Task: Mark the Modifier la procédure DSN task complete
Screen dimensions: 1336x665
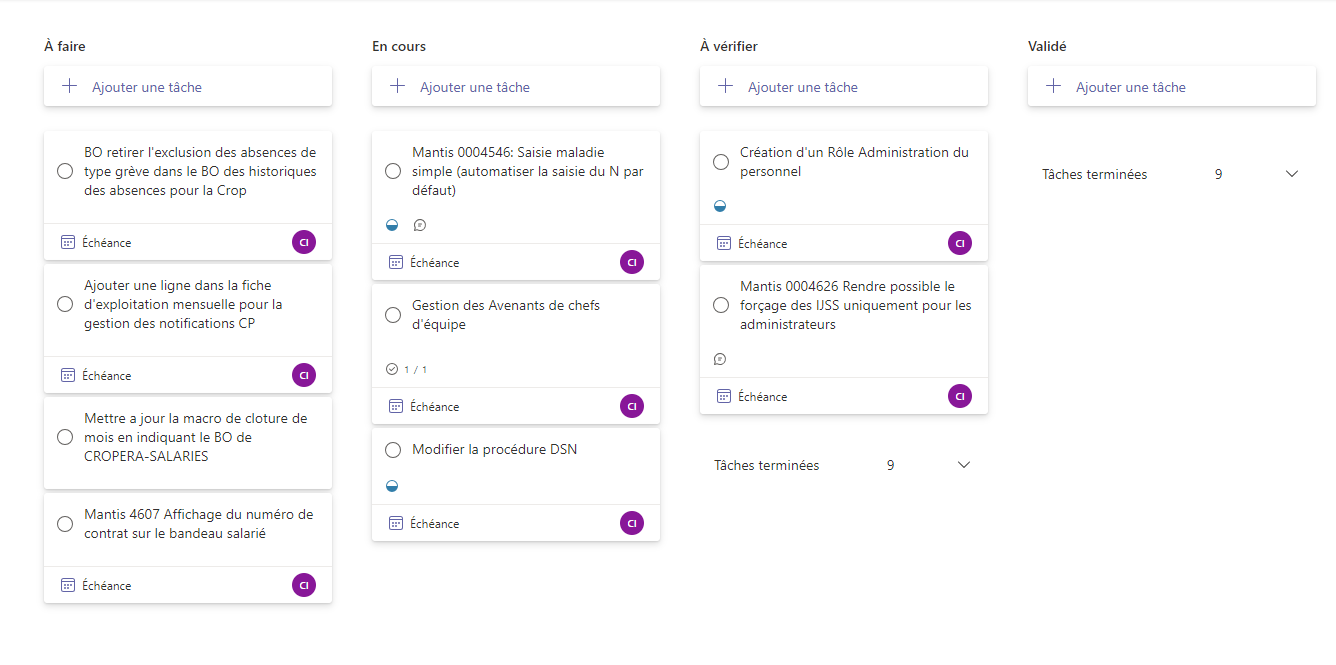Action: [x=393, y=450]
